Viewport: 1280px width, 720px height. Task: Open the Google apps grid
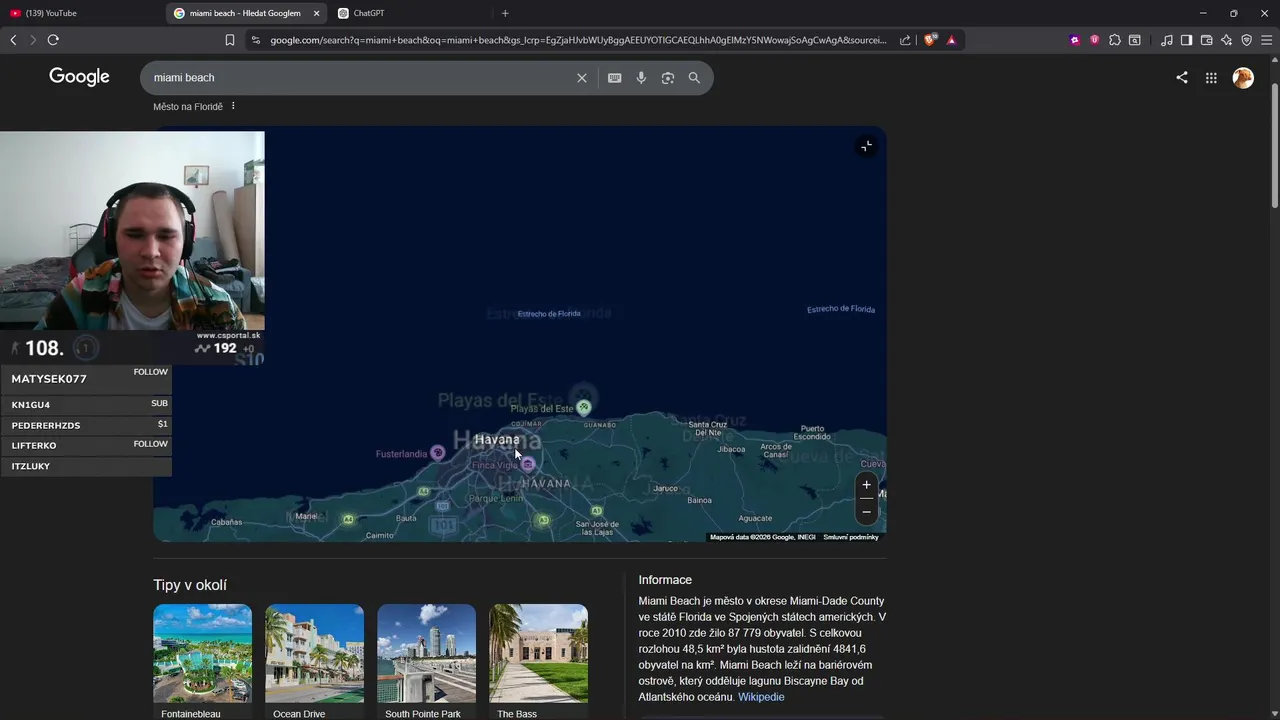1211,77
